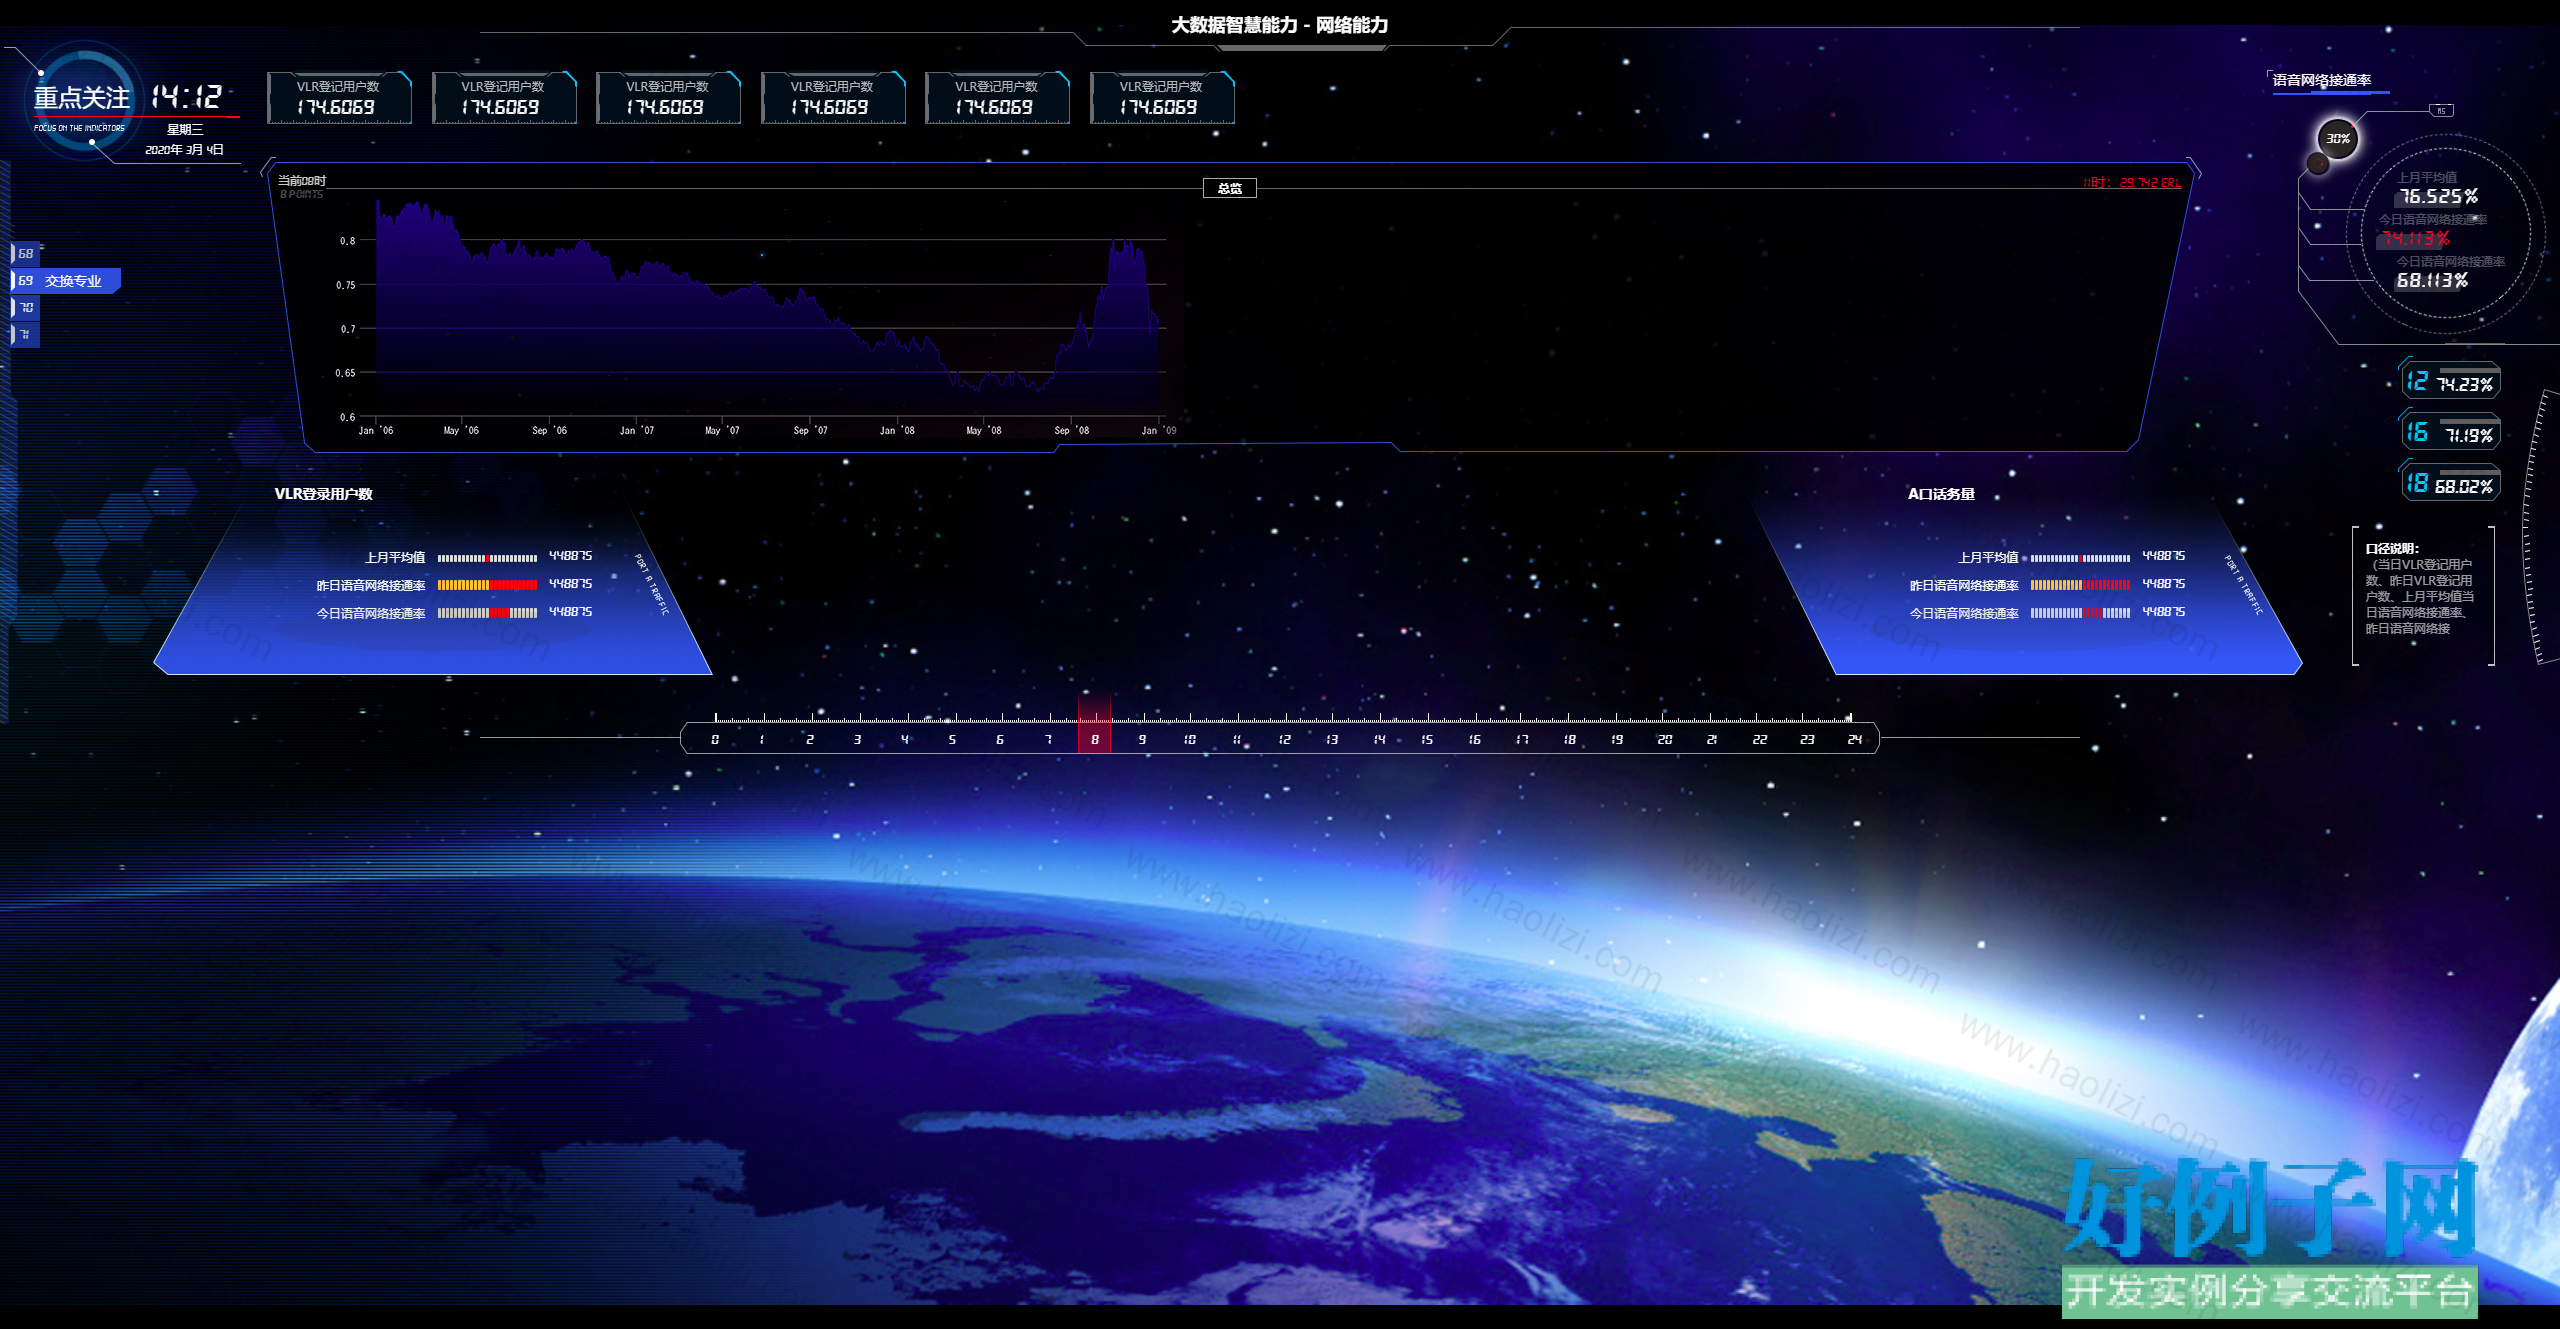Image resolution: width=2560 pixels, height=1329 pixels.
Task: Click 今日语音网络接通率 bar in VLR登录用户数 panel
Action: coord(487,613)
